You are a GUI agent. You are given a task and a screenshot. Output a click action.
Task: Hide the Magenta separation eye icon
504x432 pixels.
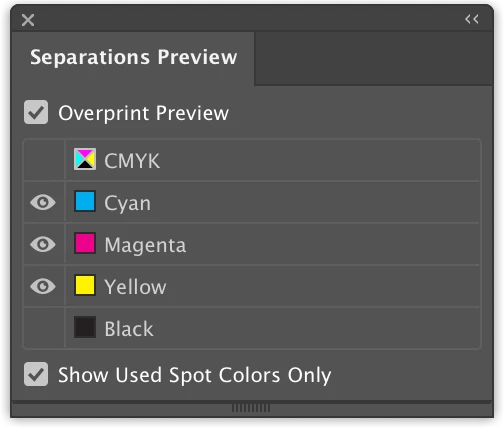pos(43,244)
